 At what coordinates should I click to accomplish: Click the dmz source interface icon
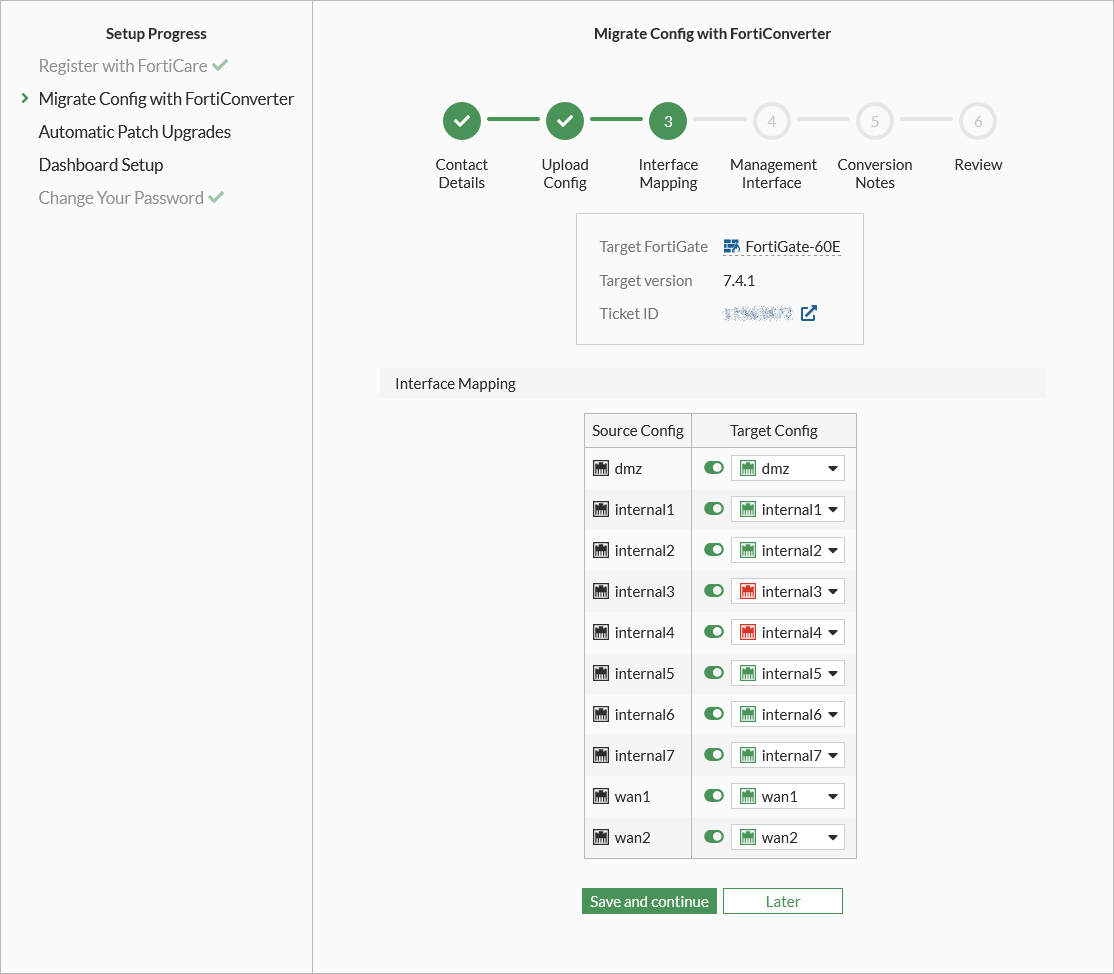[x=601, y=467]
